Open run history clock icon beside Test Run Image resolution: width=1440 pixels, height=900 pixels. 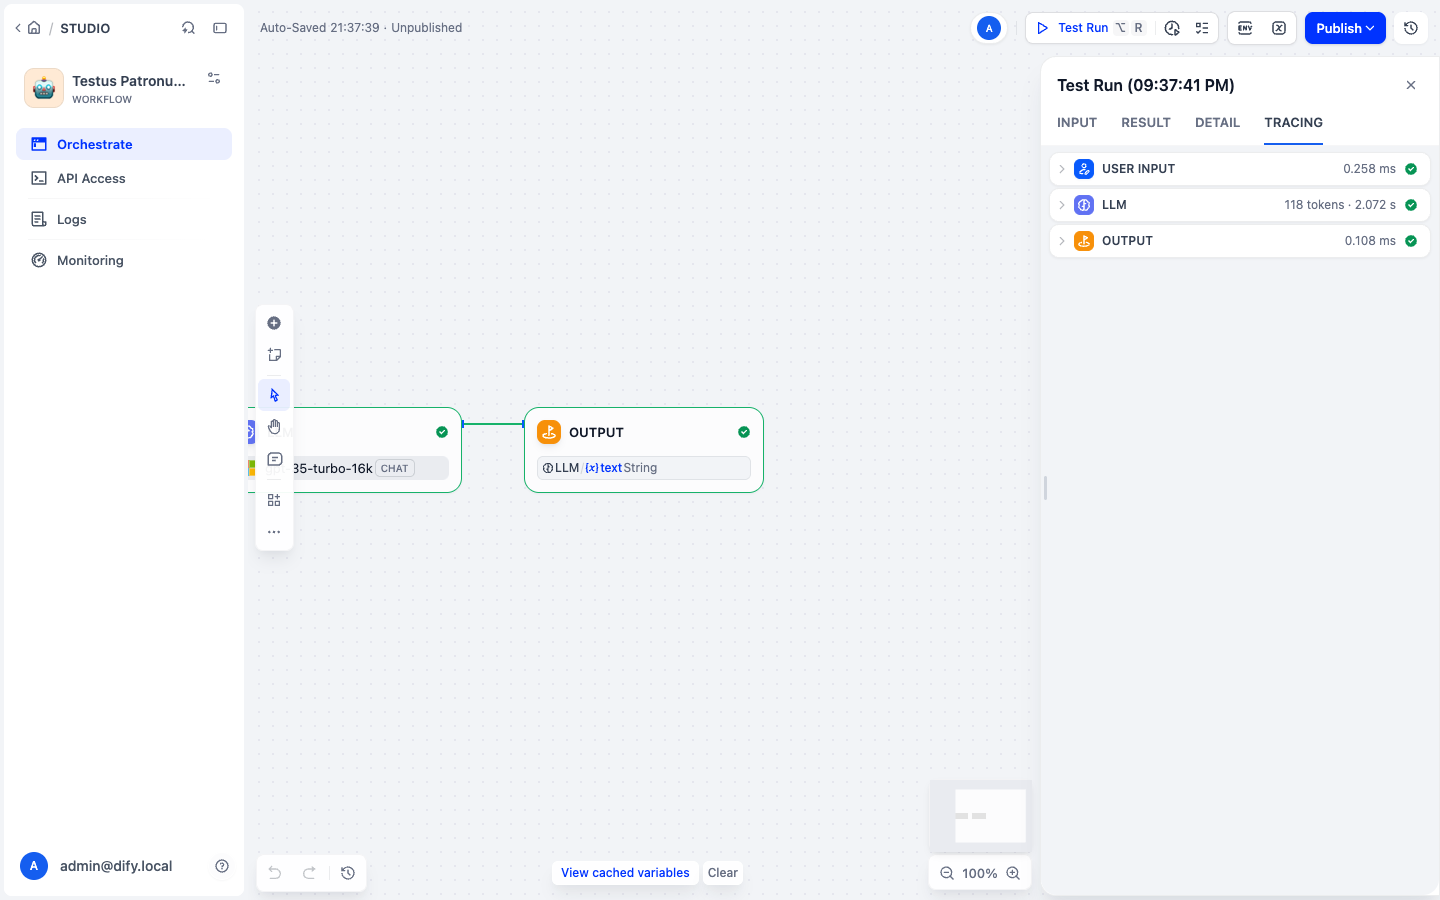point(1172,28)
